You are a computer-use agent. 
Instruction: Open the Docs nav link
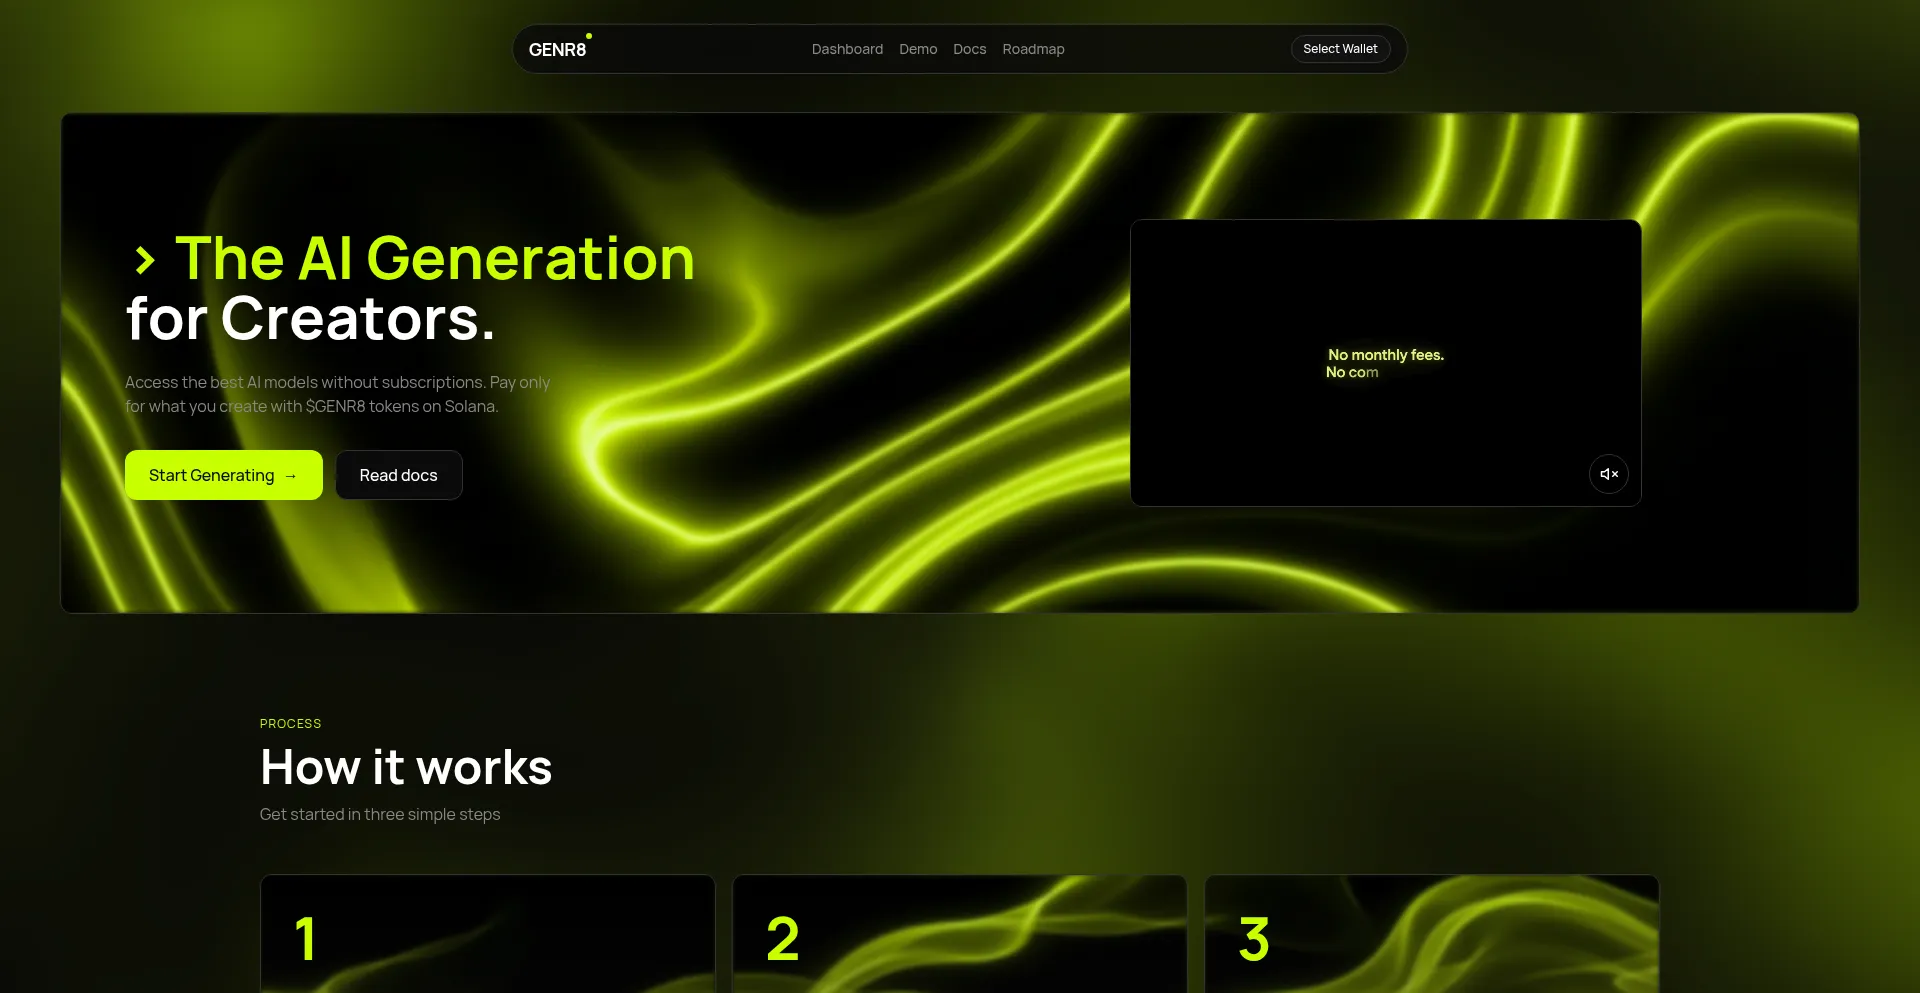969,49
